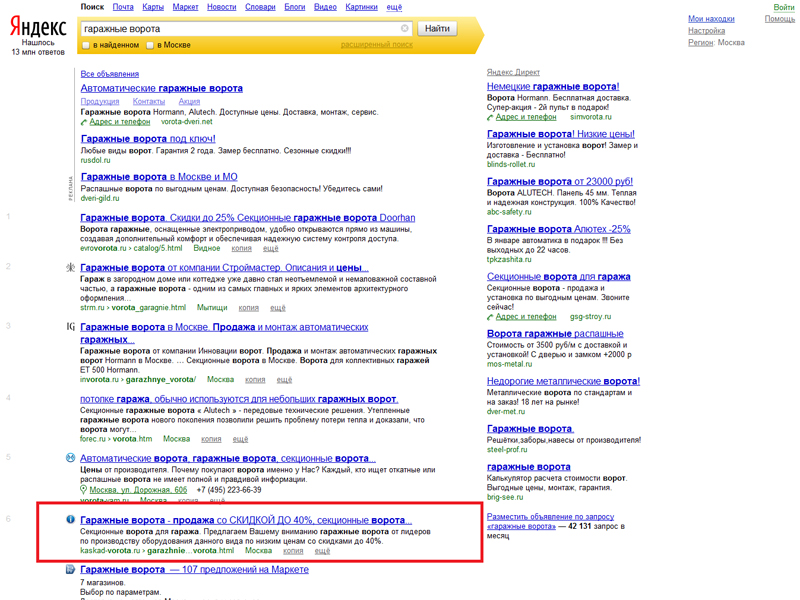Open 'Разместить объявление по запросу' link
This screenshot has height=600, width=800.
(x=551, y=517)
